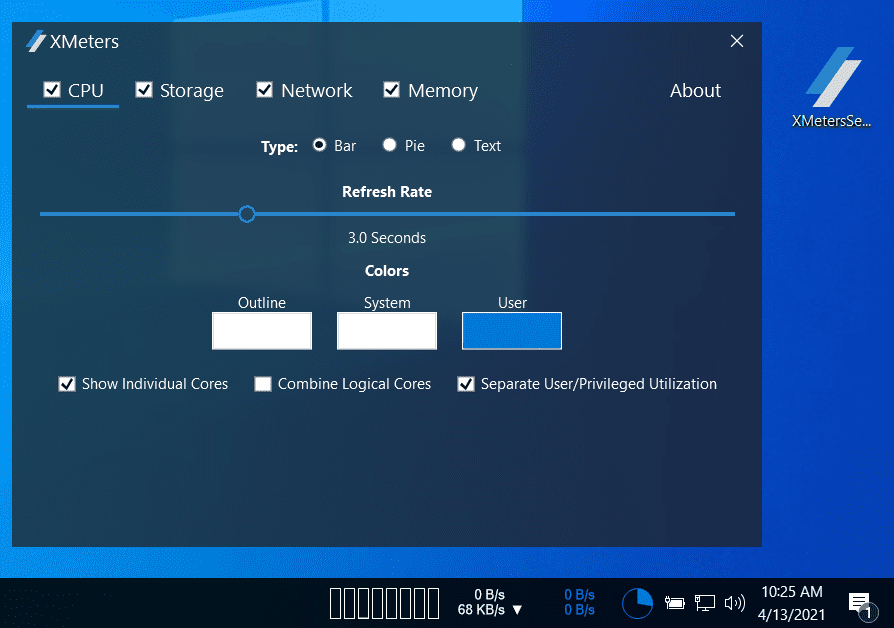Pick the blue User color swatch
Viewport: 894px width, 628px height.
point(511,330)
